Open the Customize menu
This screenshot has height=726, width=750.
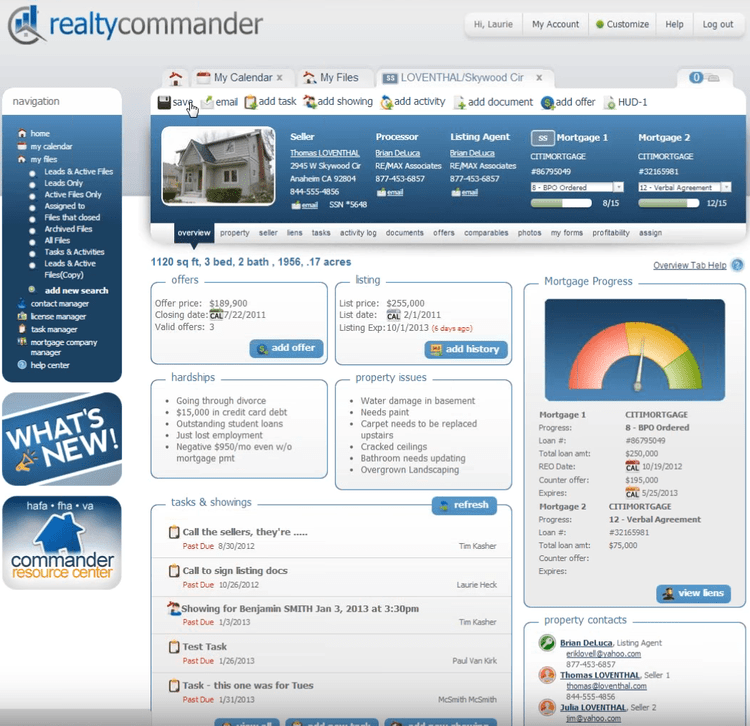[x=622, y=24]
